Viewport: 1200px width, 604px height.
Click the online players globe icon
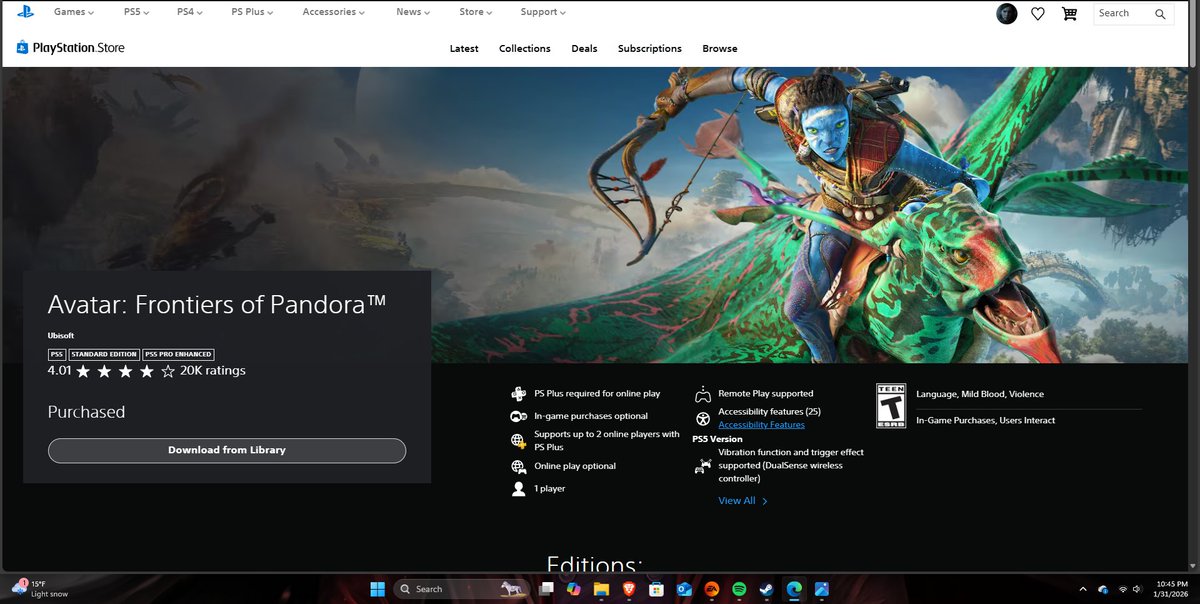[518, 441]
